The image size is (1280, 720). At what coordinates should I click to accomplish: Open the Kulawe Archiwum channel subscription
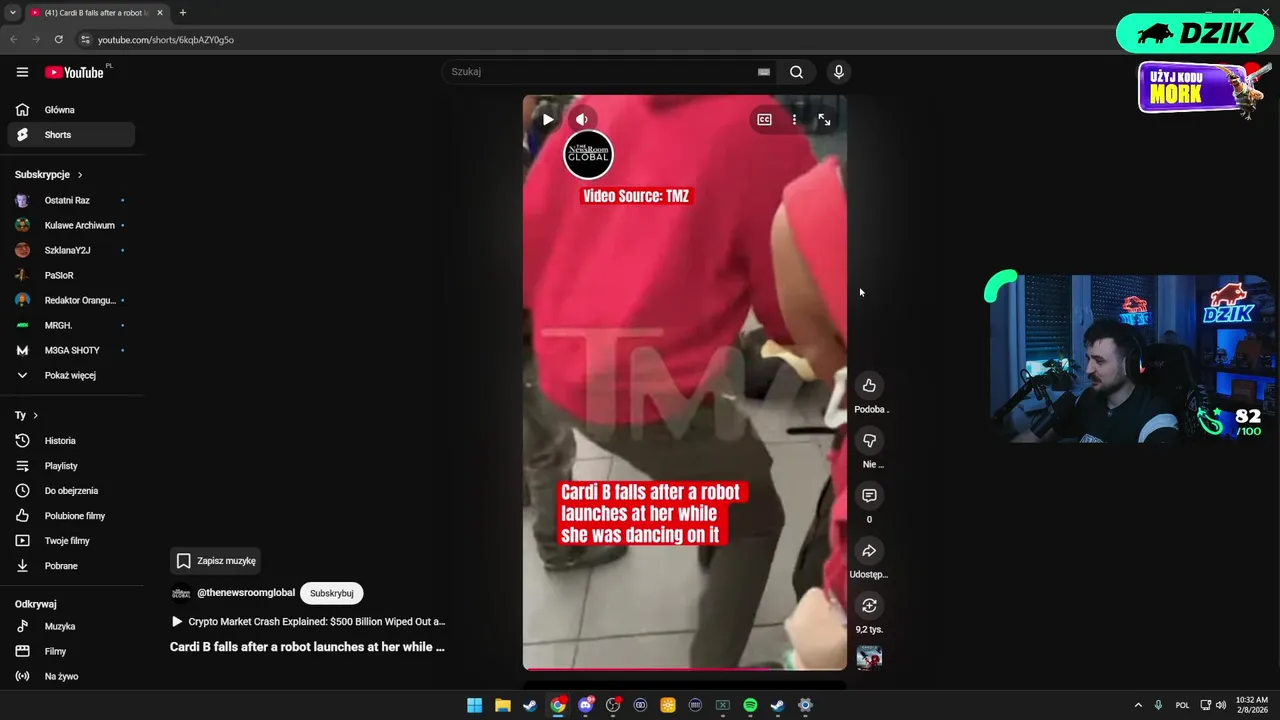pos(71,225)
